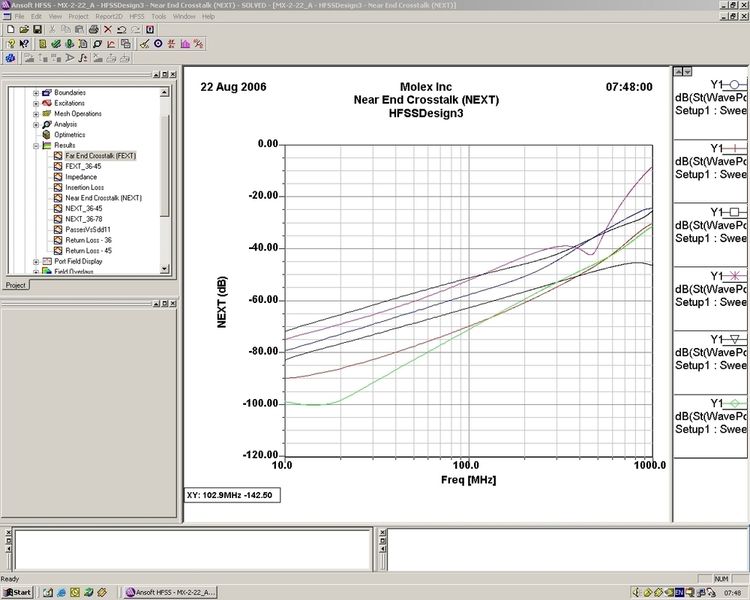The width and height of the screenshot is (750, 600).
Task: Expand the Port Field Display node
Action: (x=36, y=261)
